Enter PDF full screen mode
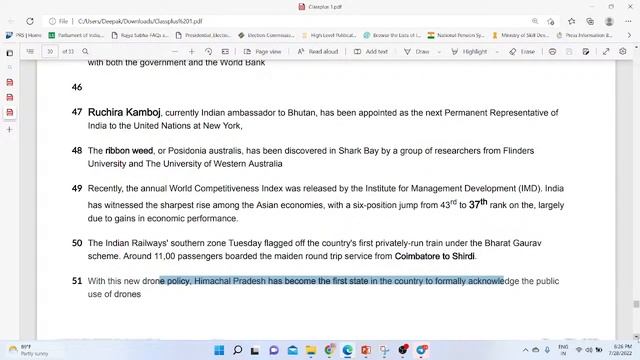640x360 pixels. pos(606,51)
